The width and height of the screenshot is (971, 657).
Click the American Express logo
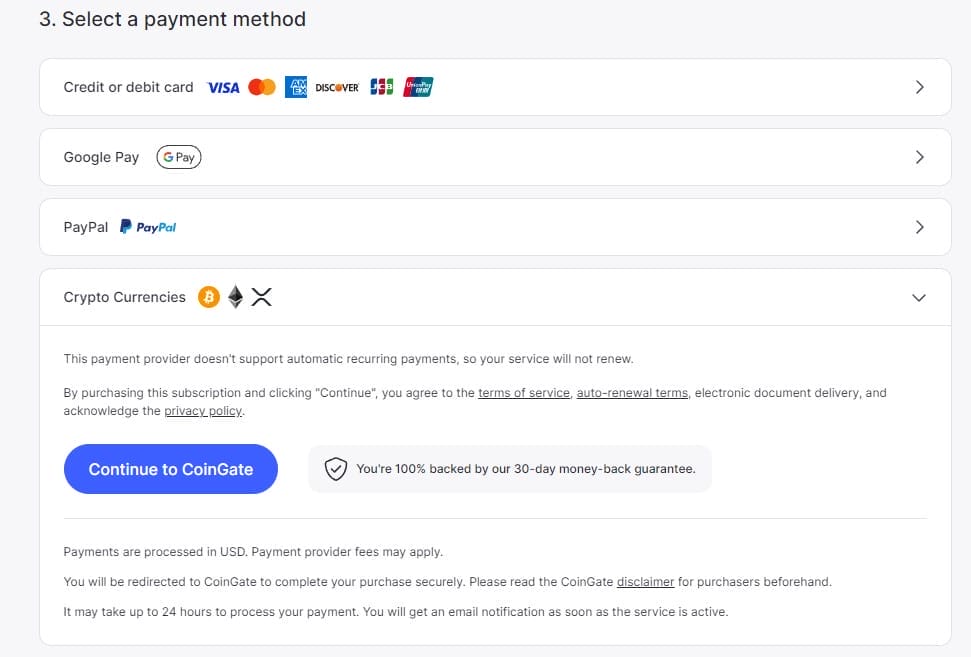[296, 87]
